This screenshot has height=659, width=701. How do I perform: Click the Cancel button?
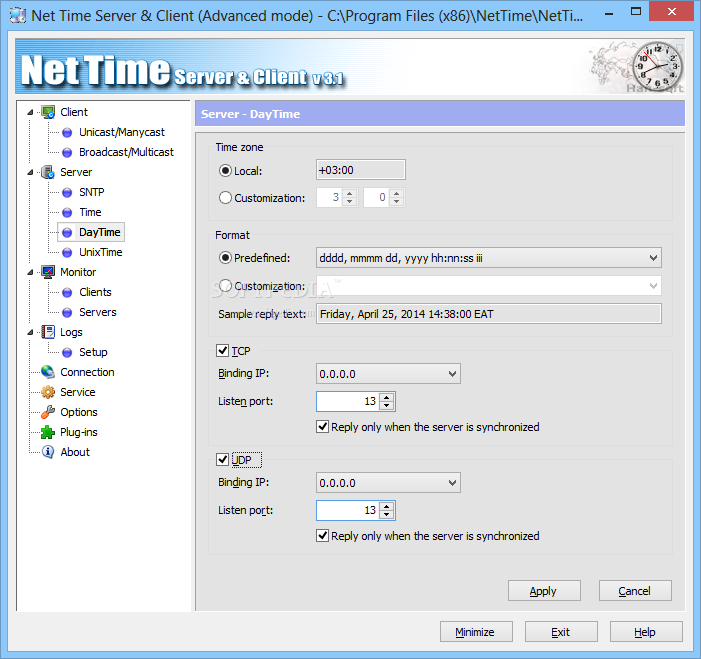(635, 591)
